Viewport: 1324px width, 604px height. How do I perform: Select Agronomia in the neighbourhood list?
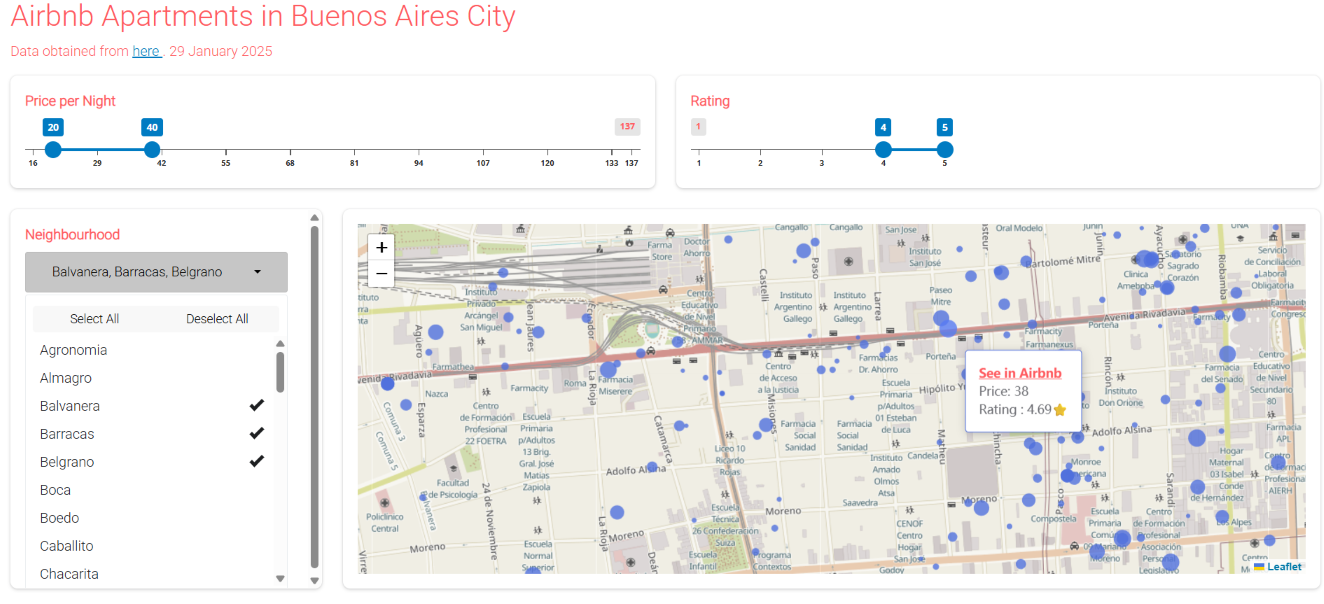click(155, 350)
